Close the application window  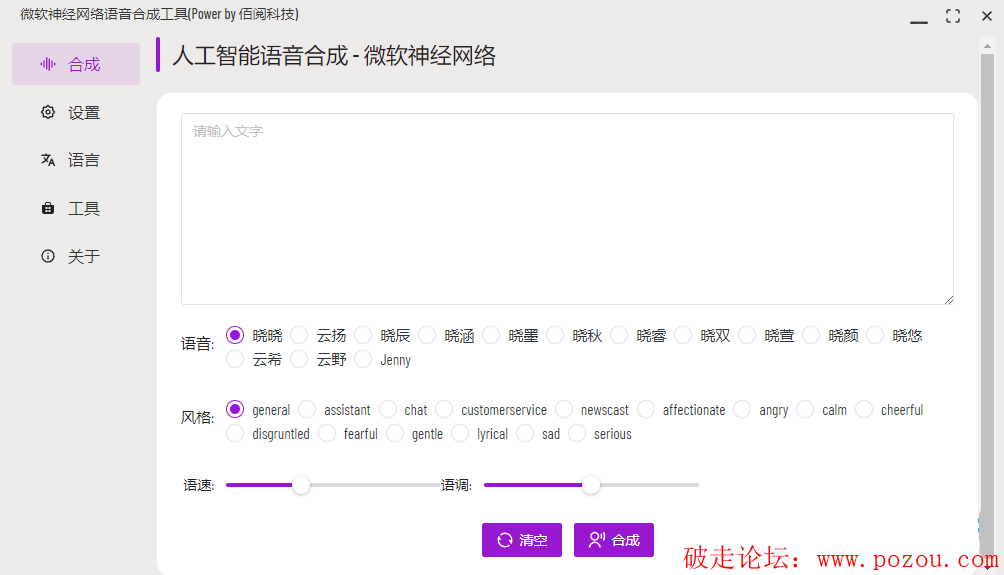pyautogui.click(x=987, y=16)
